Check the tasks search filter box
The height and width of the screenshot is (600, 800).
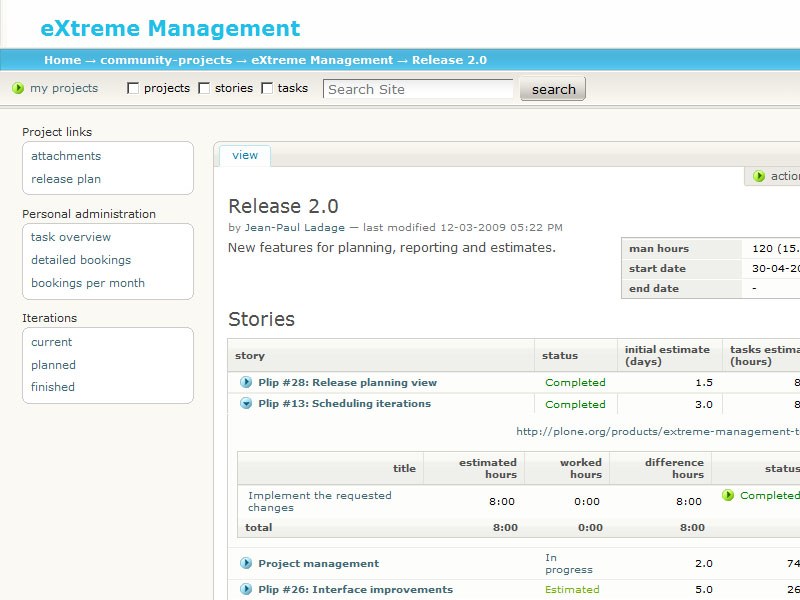(267, 89)
